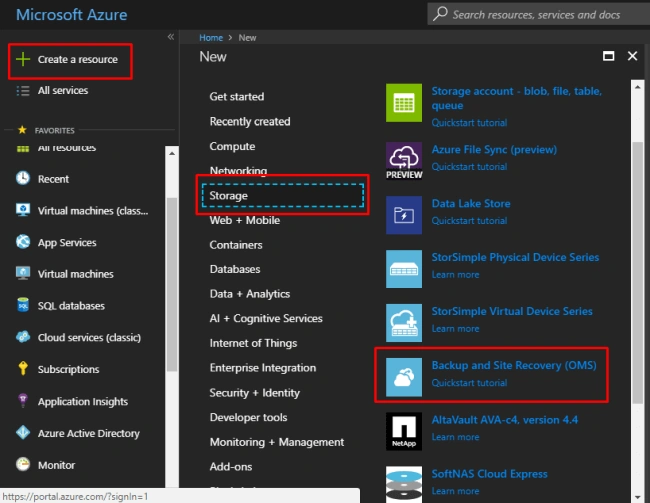Open the All services list icon

point(23,90)
